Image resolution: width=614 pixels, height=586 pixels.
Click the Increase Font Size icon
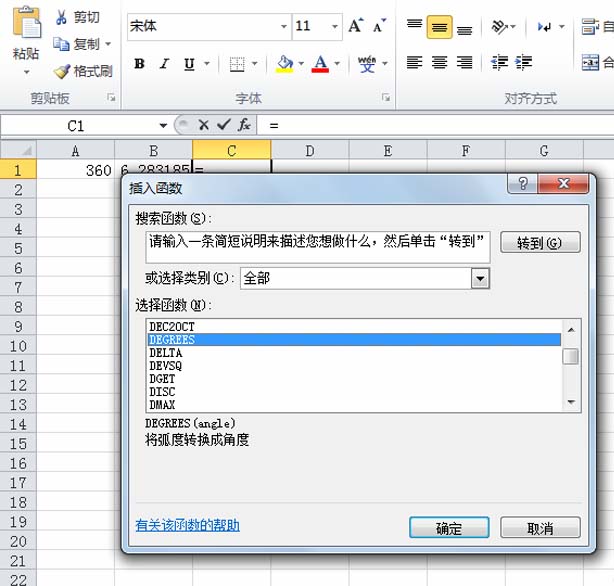tap(356, 26)
